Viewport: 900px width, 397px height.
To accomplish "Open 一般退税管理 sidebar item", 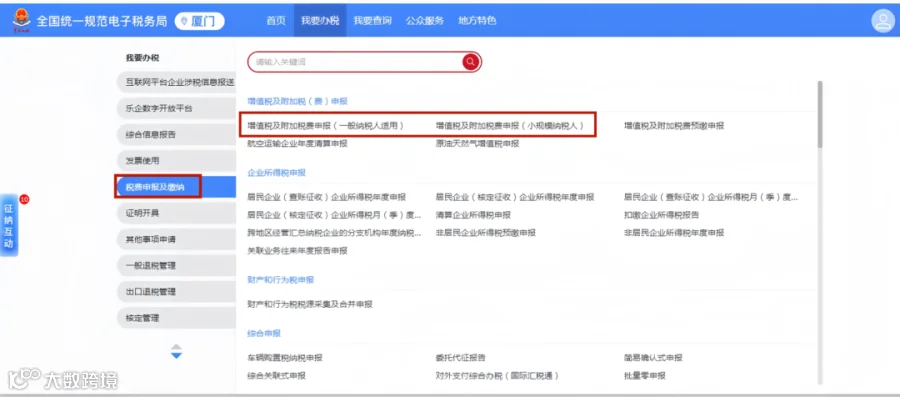I will pos(176,266).
